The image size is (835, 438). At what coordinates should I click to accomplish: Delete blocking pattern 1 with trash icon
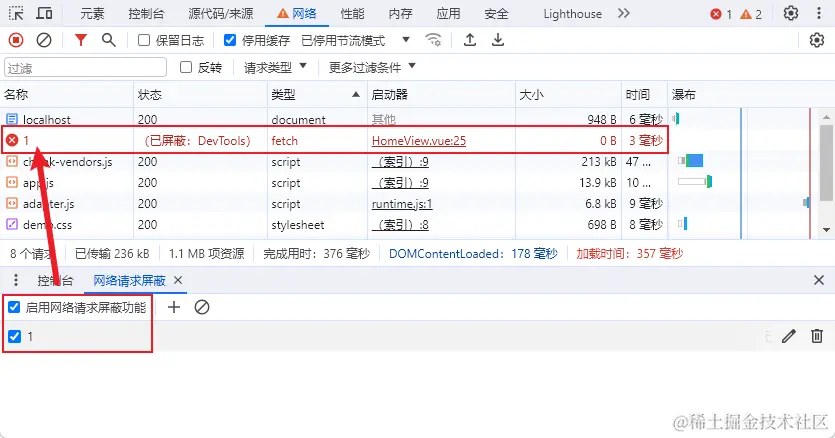click(817, 336)
